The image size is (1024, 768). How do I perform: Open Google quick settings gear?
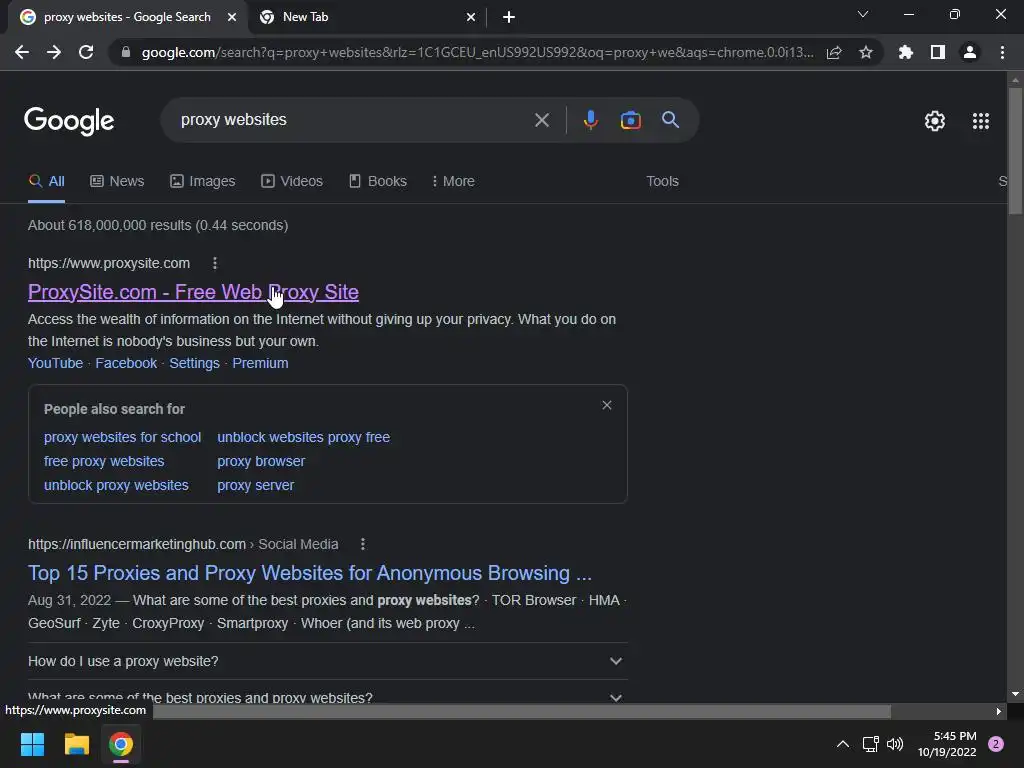(935, 121)
